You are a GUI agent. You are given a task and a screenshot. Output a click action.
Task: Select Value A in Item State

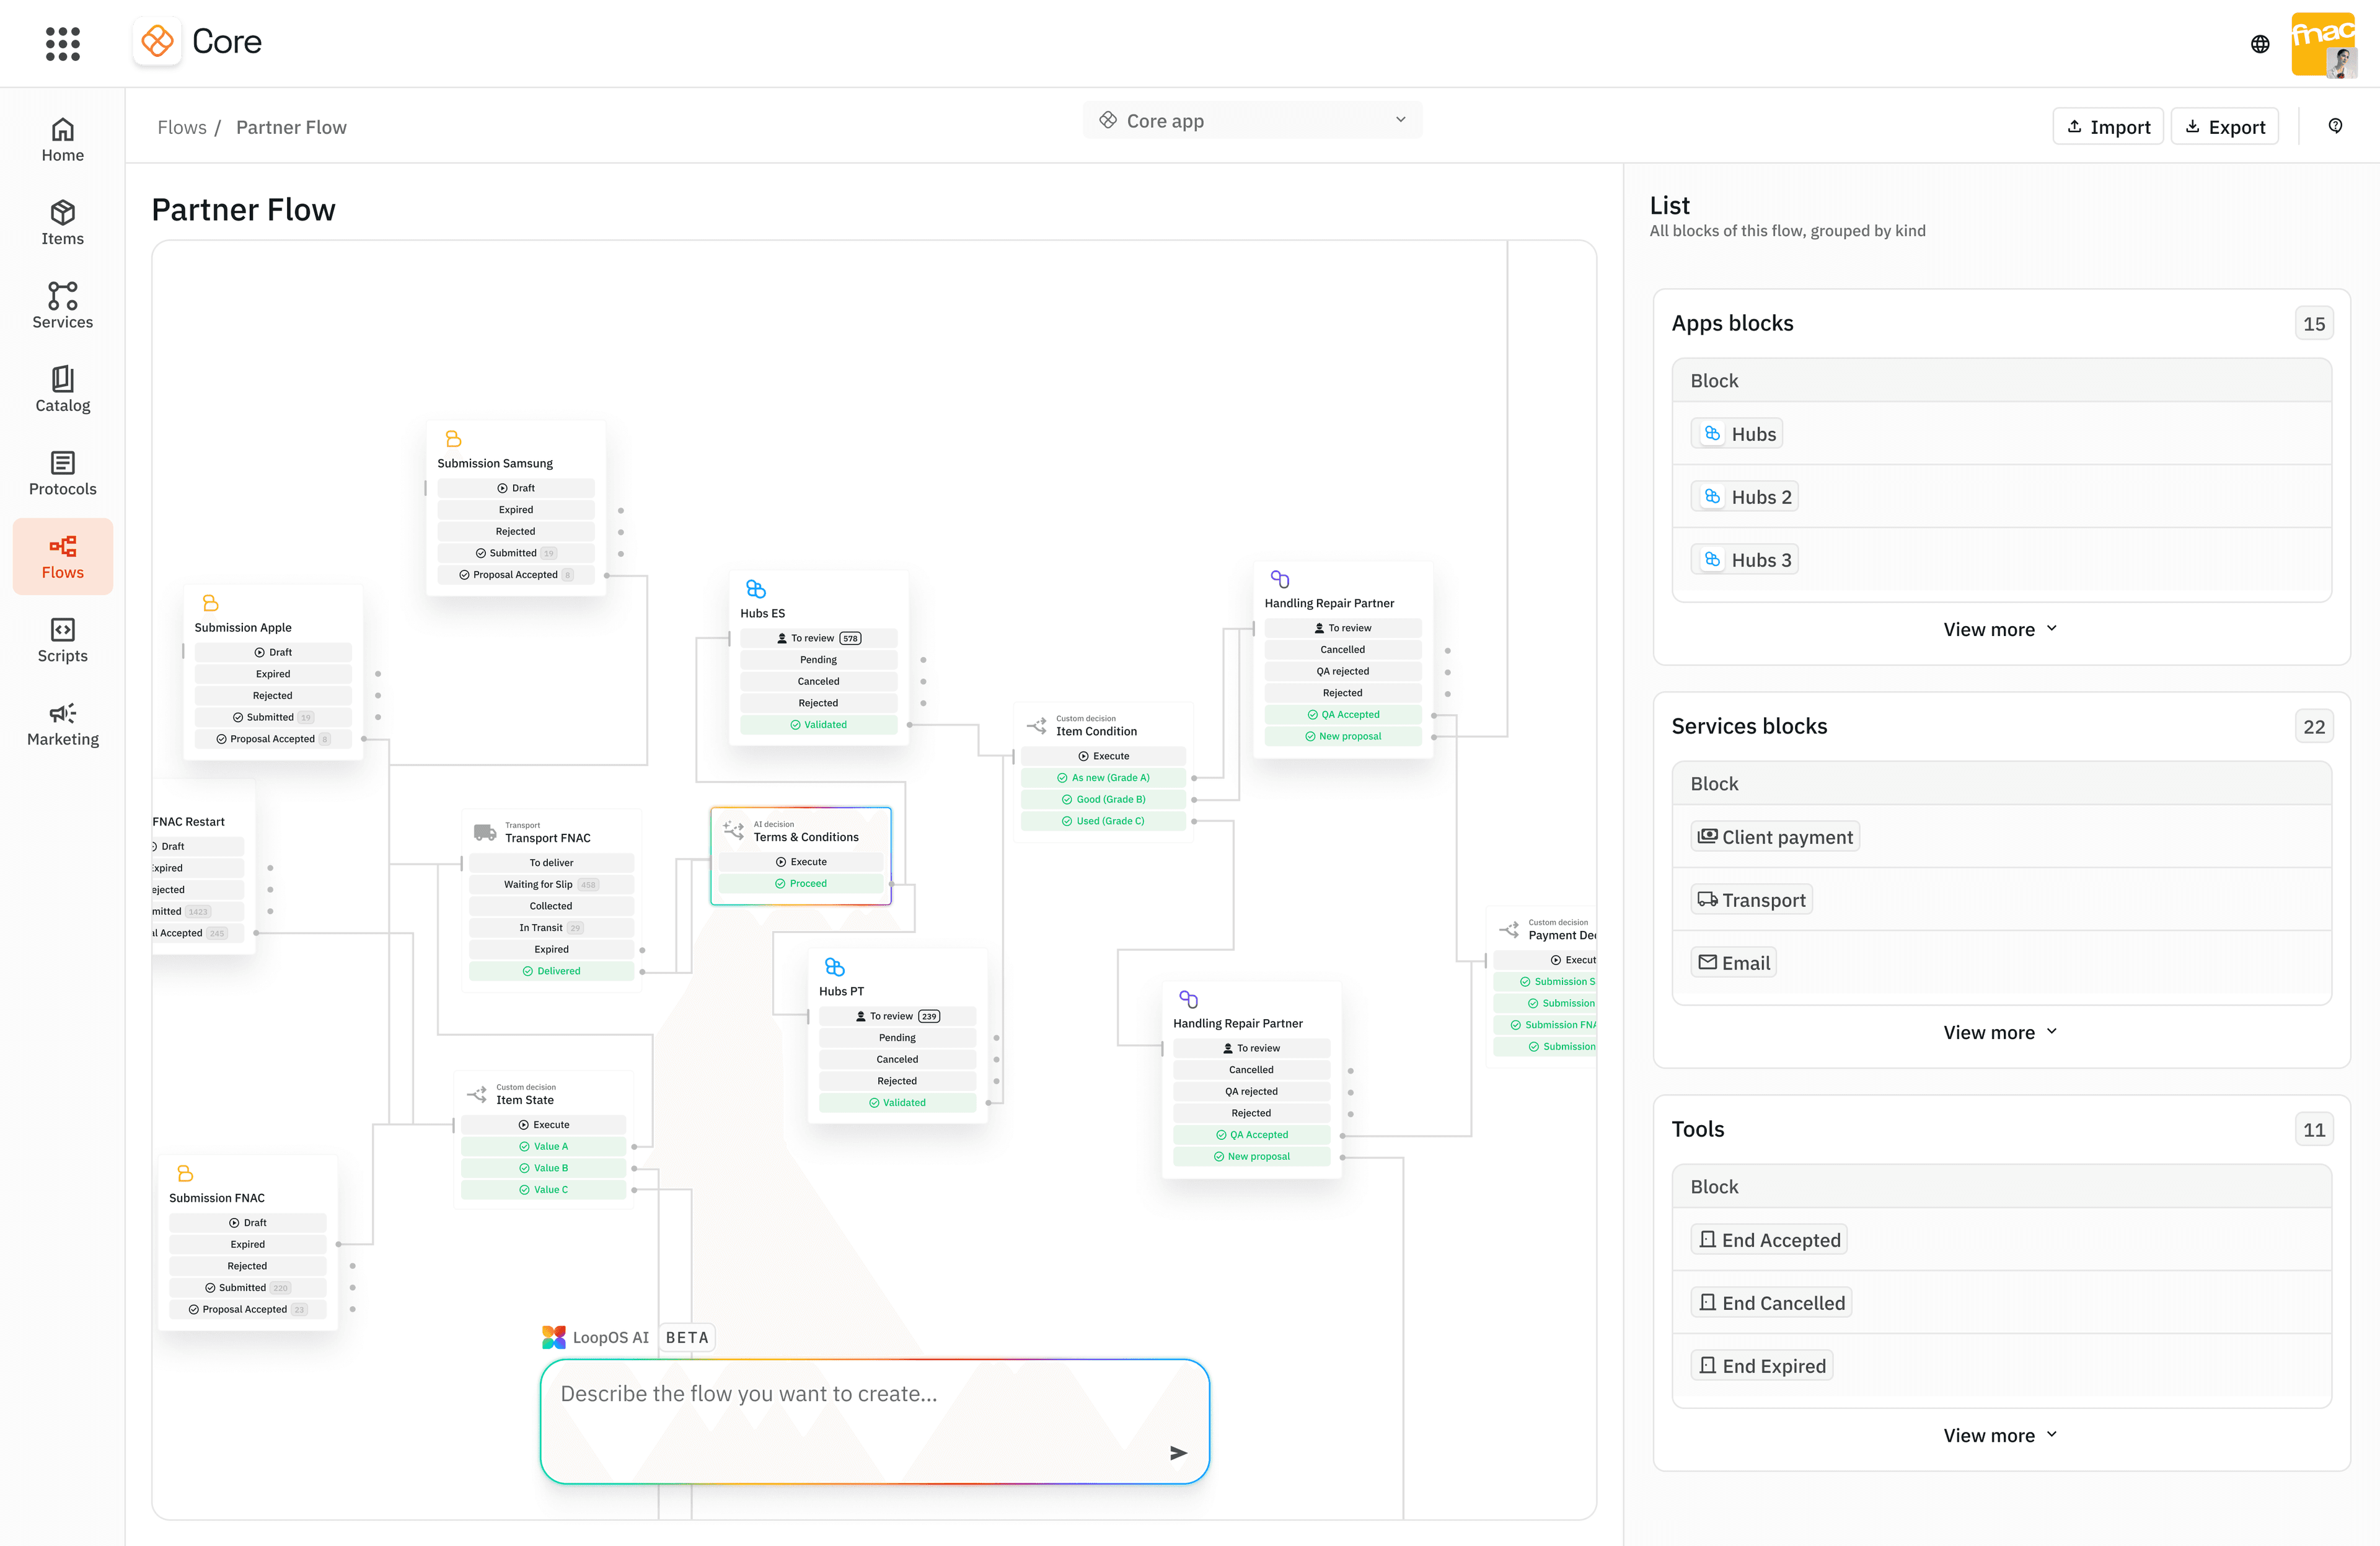click(x=544, y=1147)
